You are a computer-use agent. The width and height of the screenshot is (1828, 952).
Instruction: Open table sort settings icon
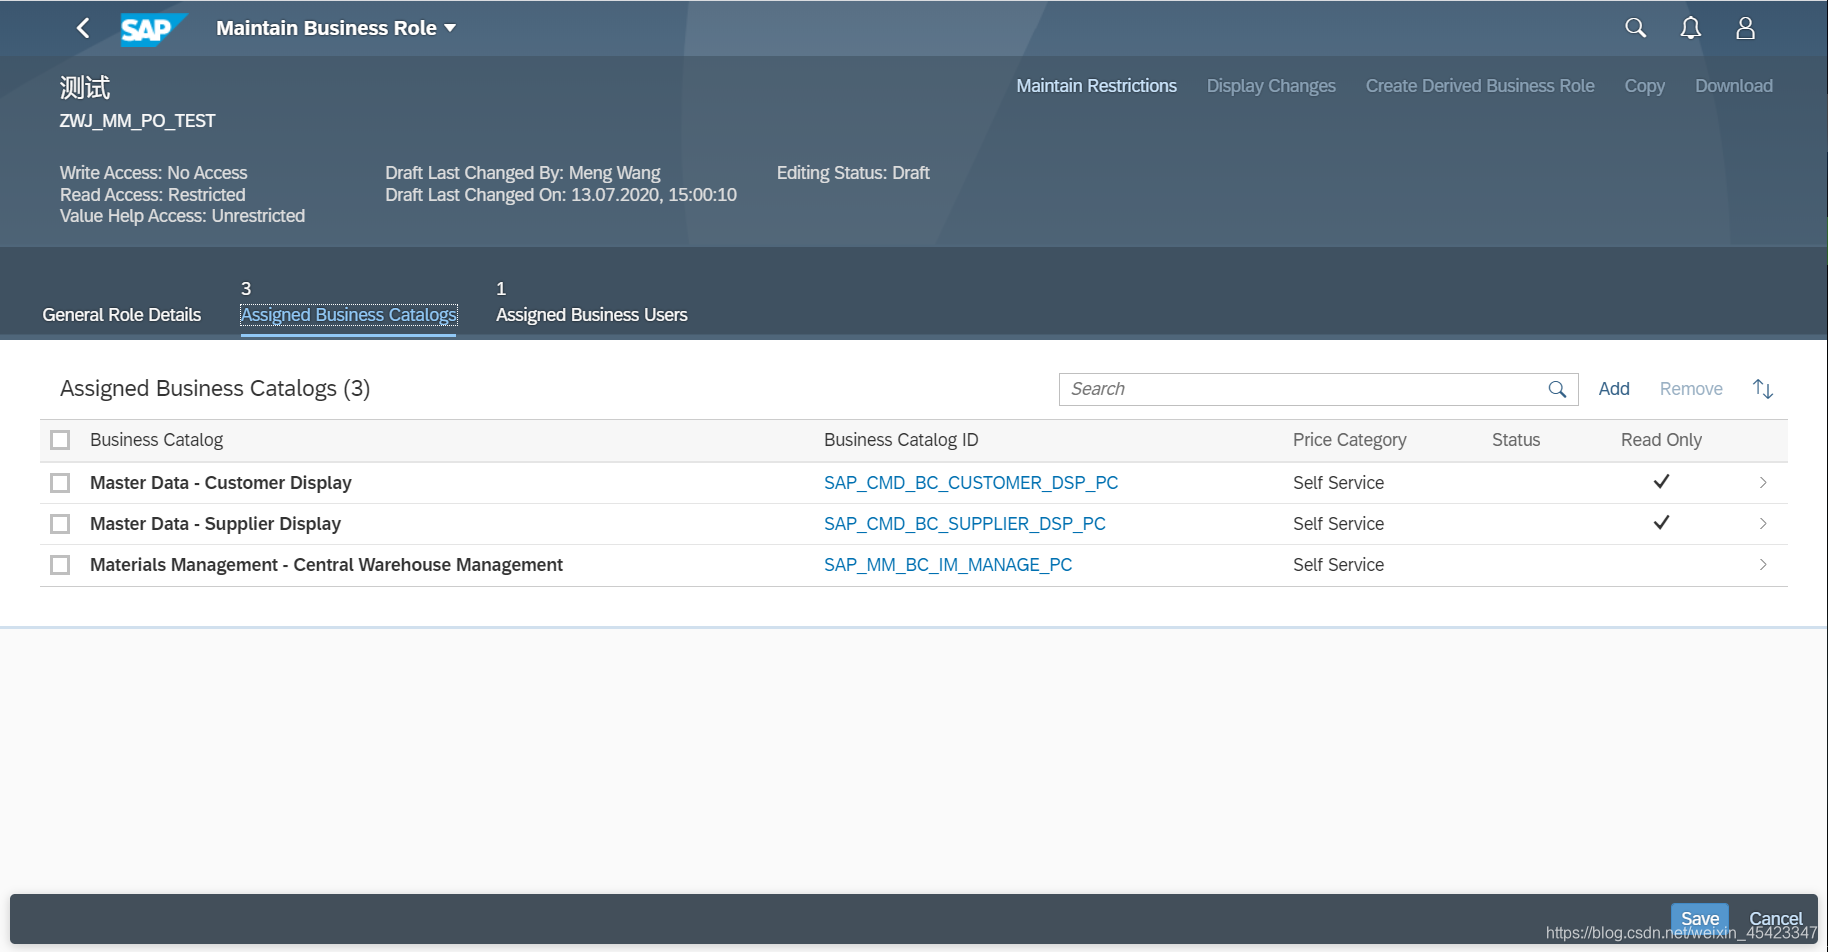point(1763,389)
